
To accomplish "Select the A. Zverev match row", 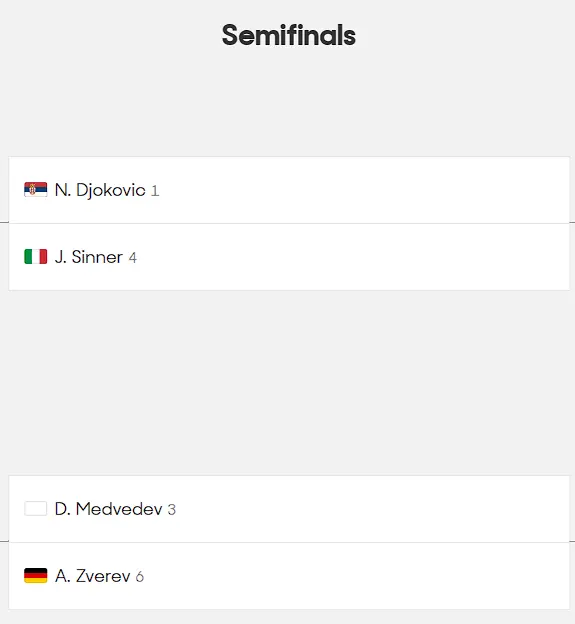I will [x=289, y=575].
